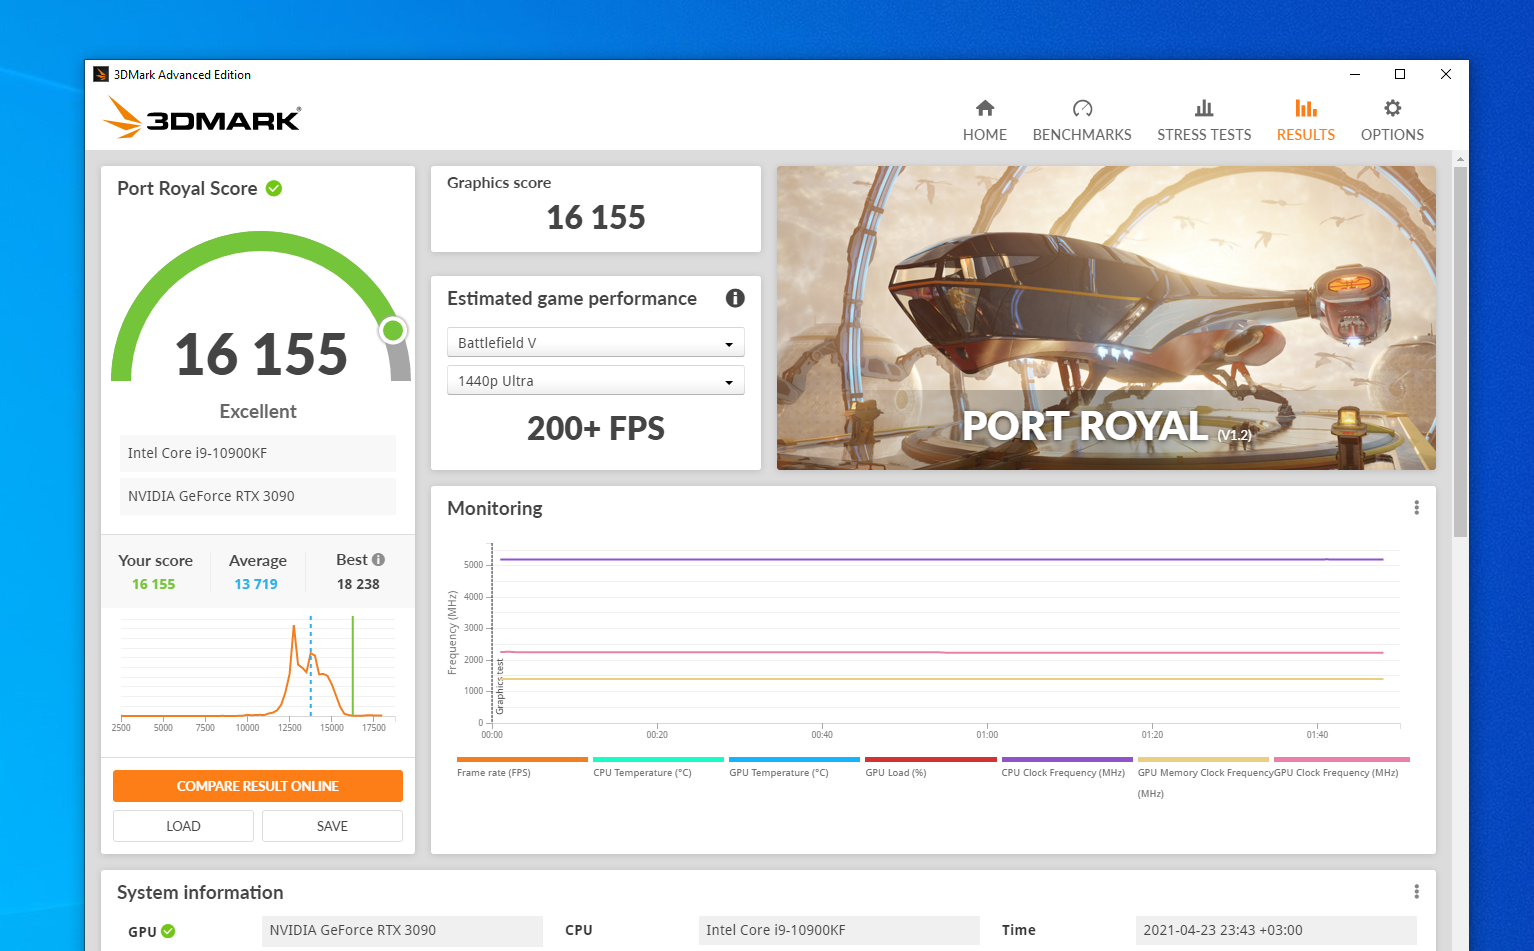
Task: Click the SAVE button
Action: click(332, 826)
